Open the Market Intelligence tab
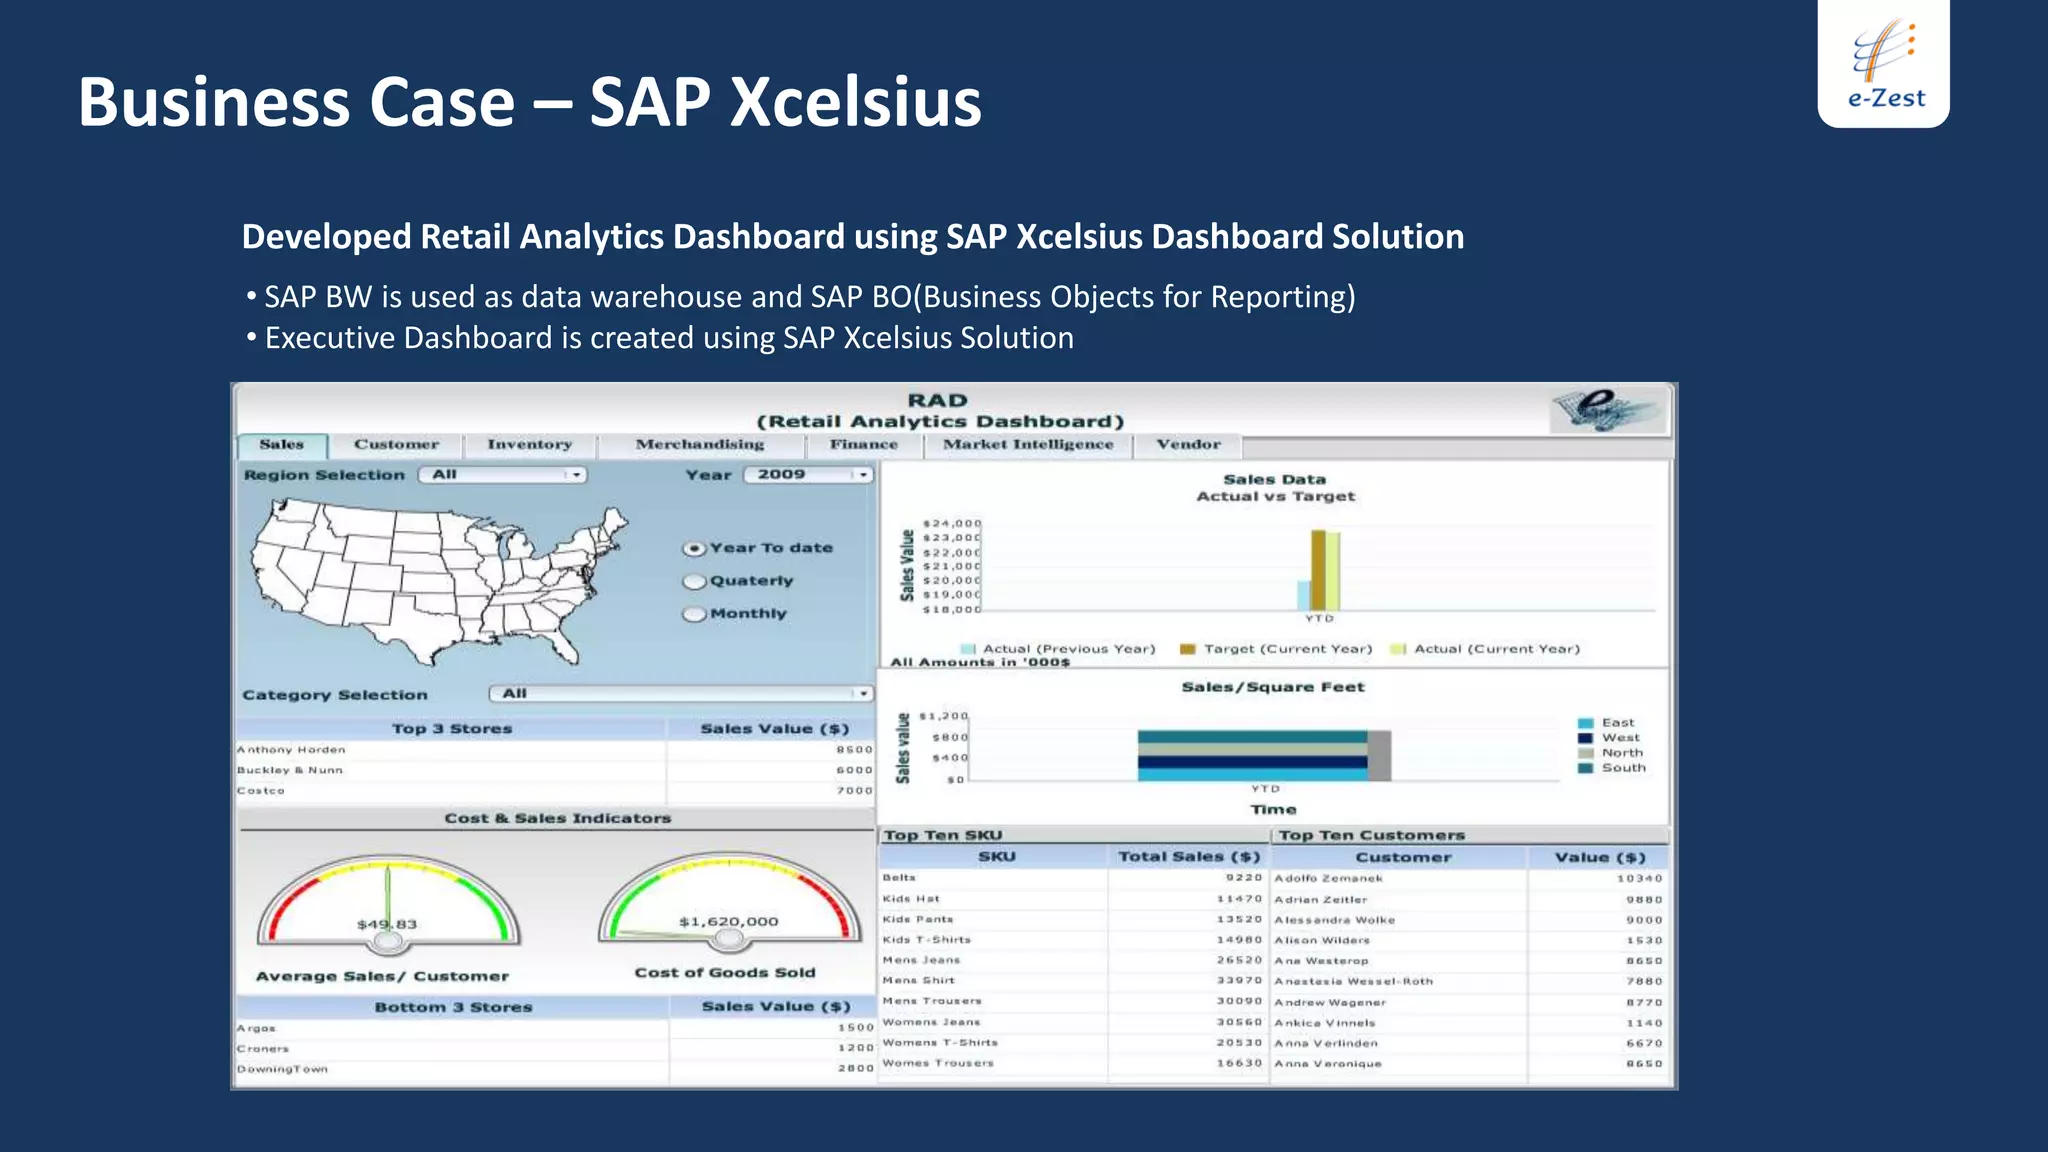Screen dimensions: 2048x1152 coord(1028,445)
